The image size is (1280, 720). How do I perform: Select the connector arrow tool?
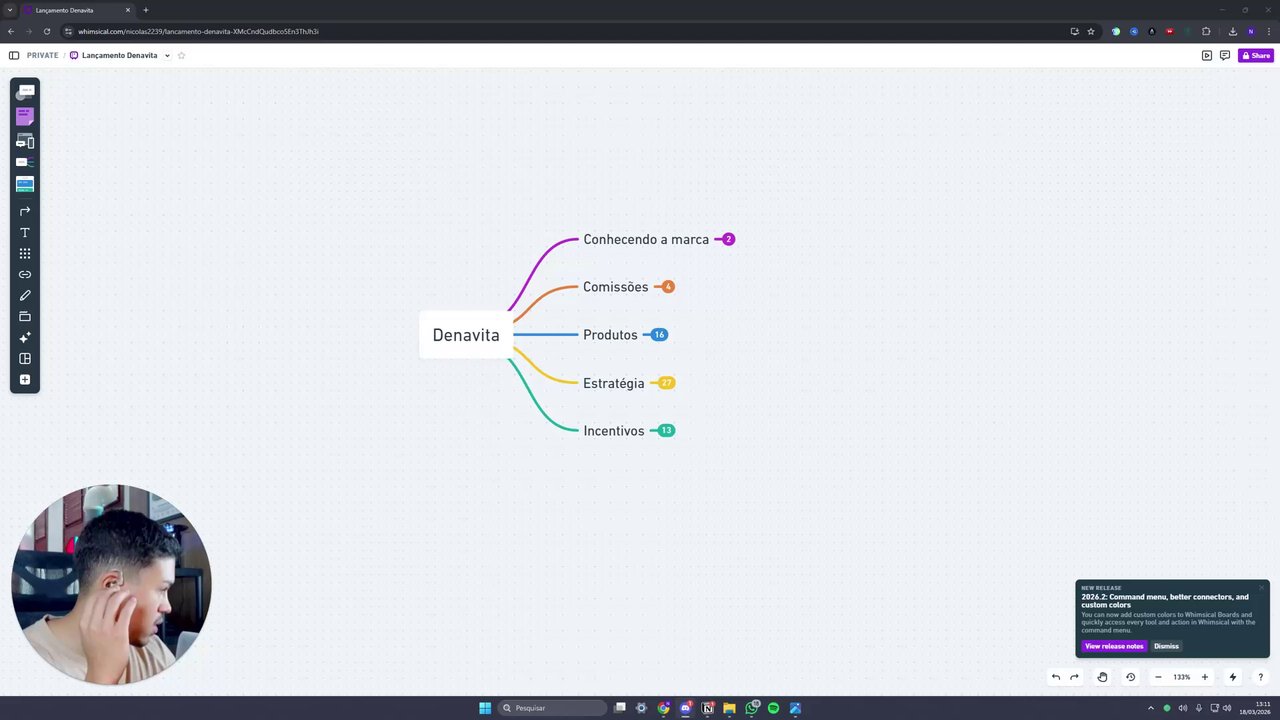coord(25,211)
